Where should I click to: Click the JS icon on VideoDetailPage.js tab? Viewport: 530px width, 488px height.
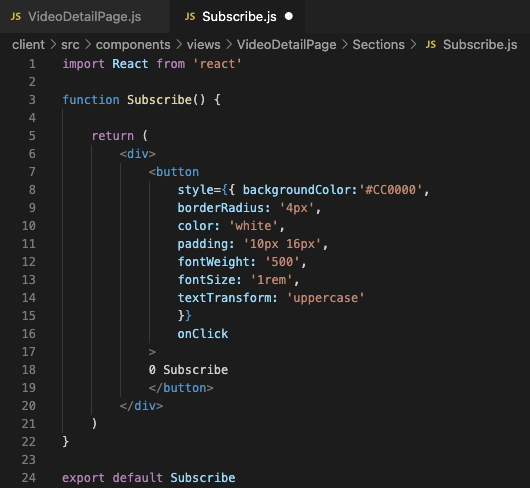pyautogui.click(x=16, y=17)
